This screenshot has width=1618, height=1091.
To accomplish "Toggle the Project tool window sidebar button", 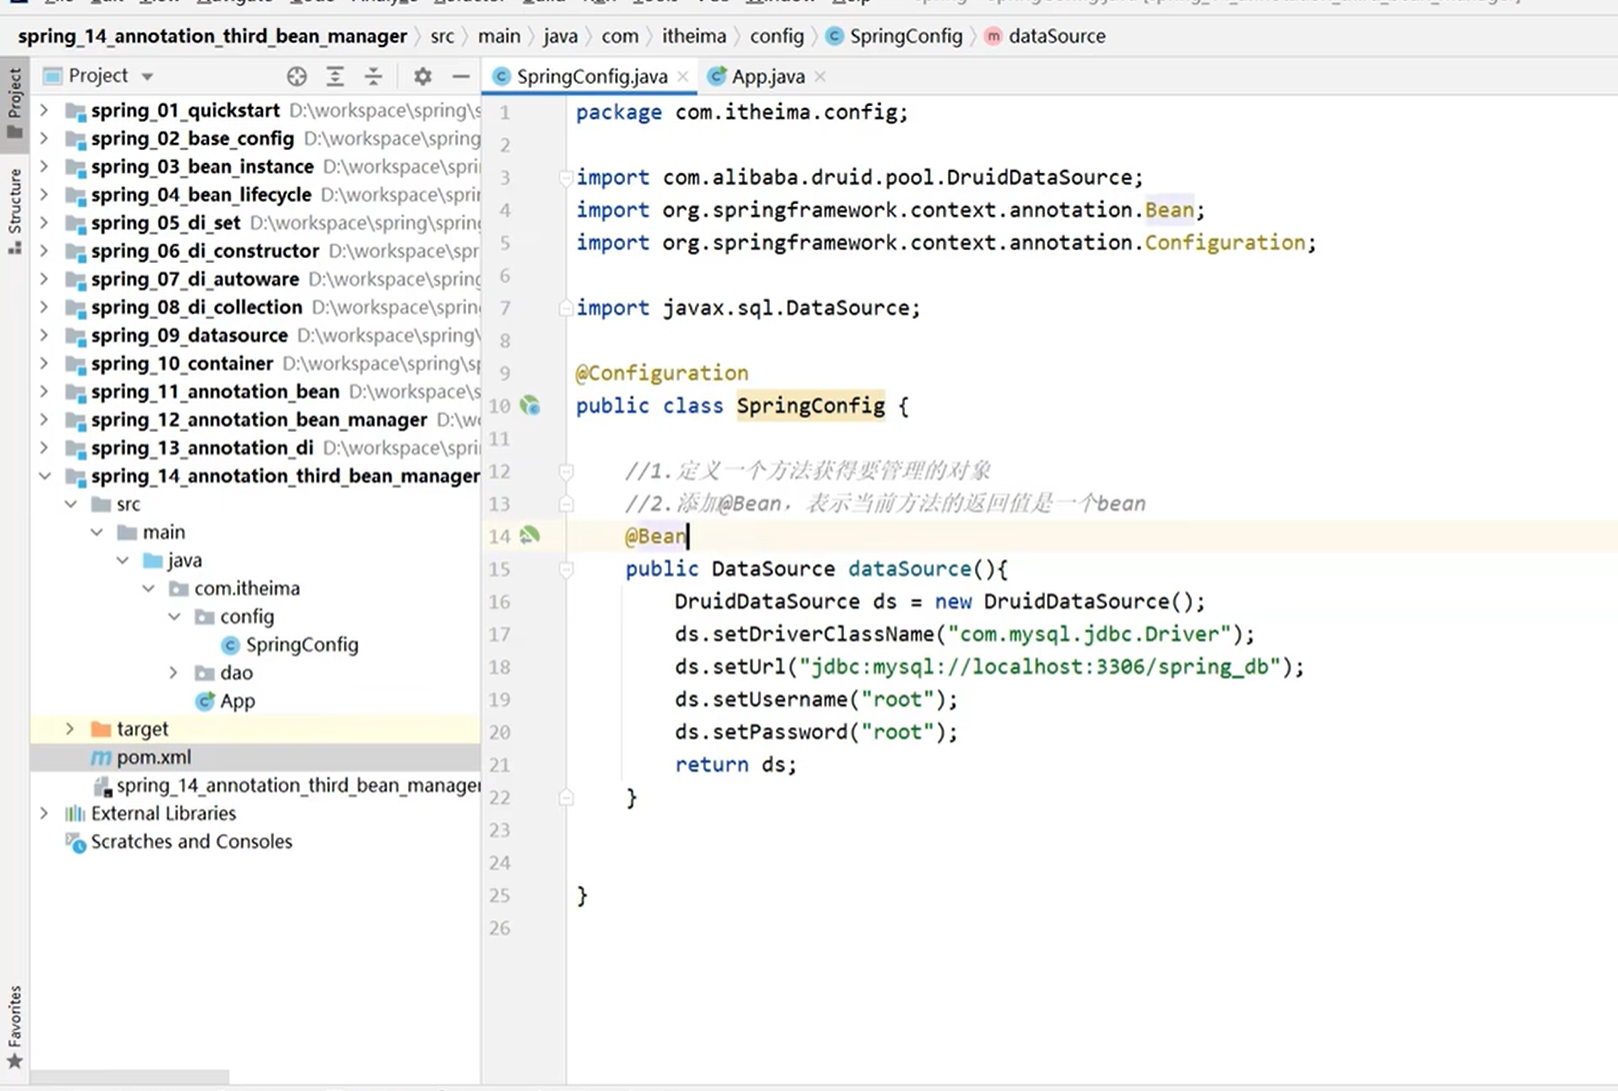I will click(14, 103).
